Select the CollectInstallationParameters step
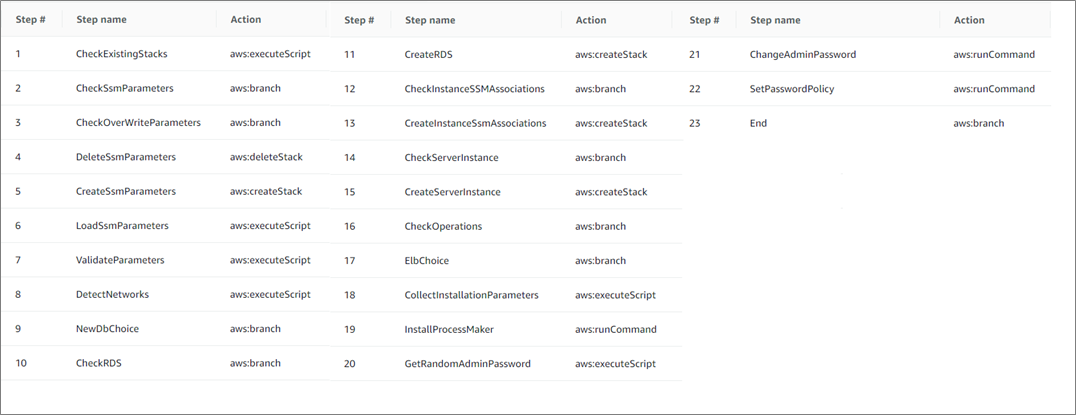 pyautogui.click(x=471, y=295)
